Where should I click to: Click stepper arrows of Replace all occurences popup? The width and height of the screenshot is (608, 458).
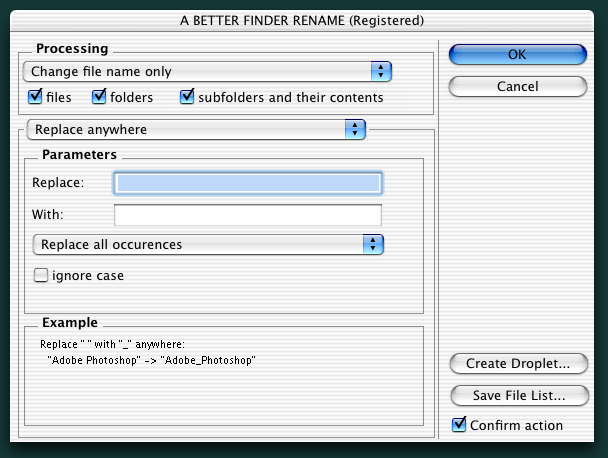pos(373,244)
